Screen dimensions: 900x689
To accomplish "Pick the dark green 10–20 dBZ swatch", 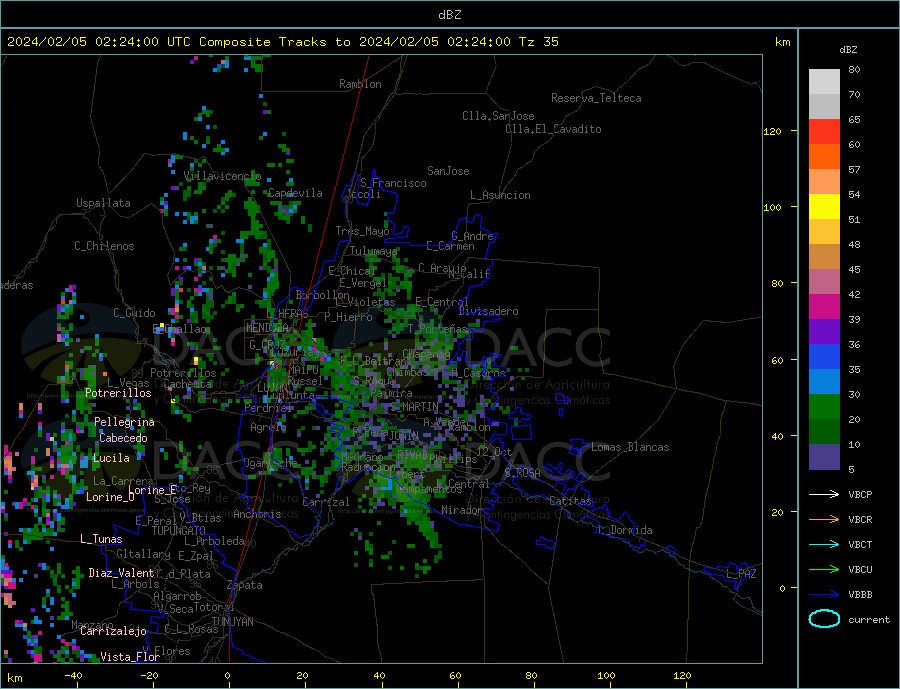I will point(824,431).
